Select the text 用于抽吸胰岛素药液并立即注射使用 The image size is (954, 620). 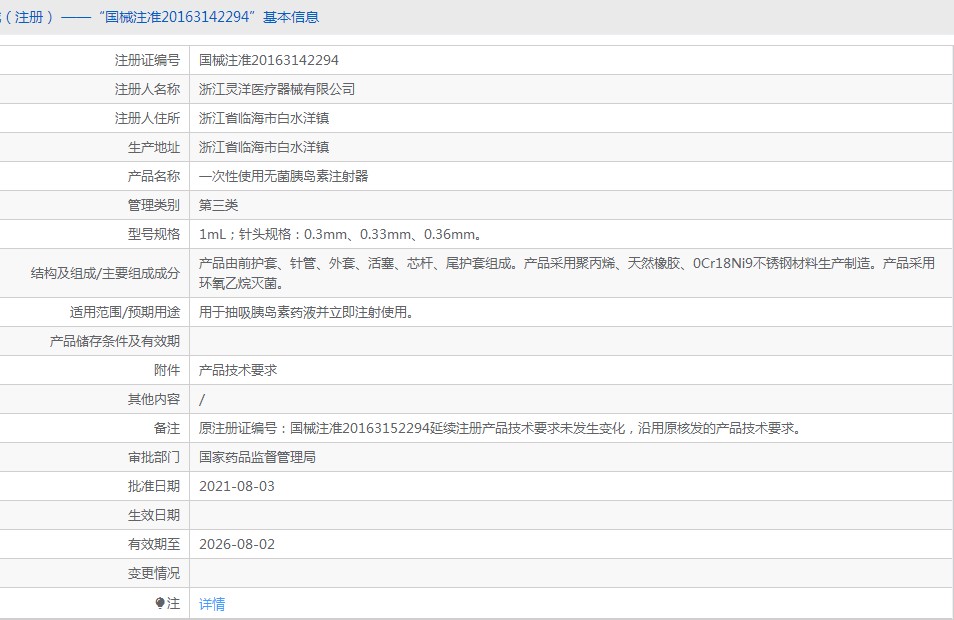point(306,312)
